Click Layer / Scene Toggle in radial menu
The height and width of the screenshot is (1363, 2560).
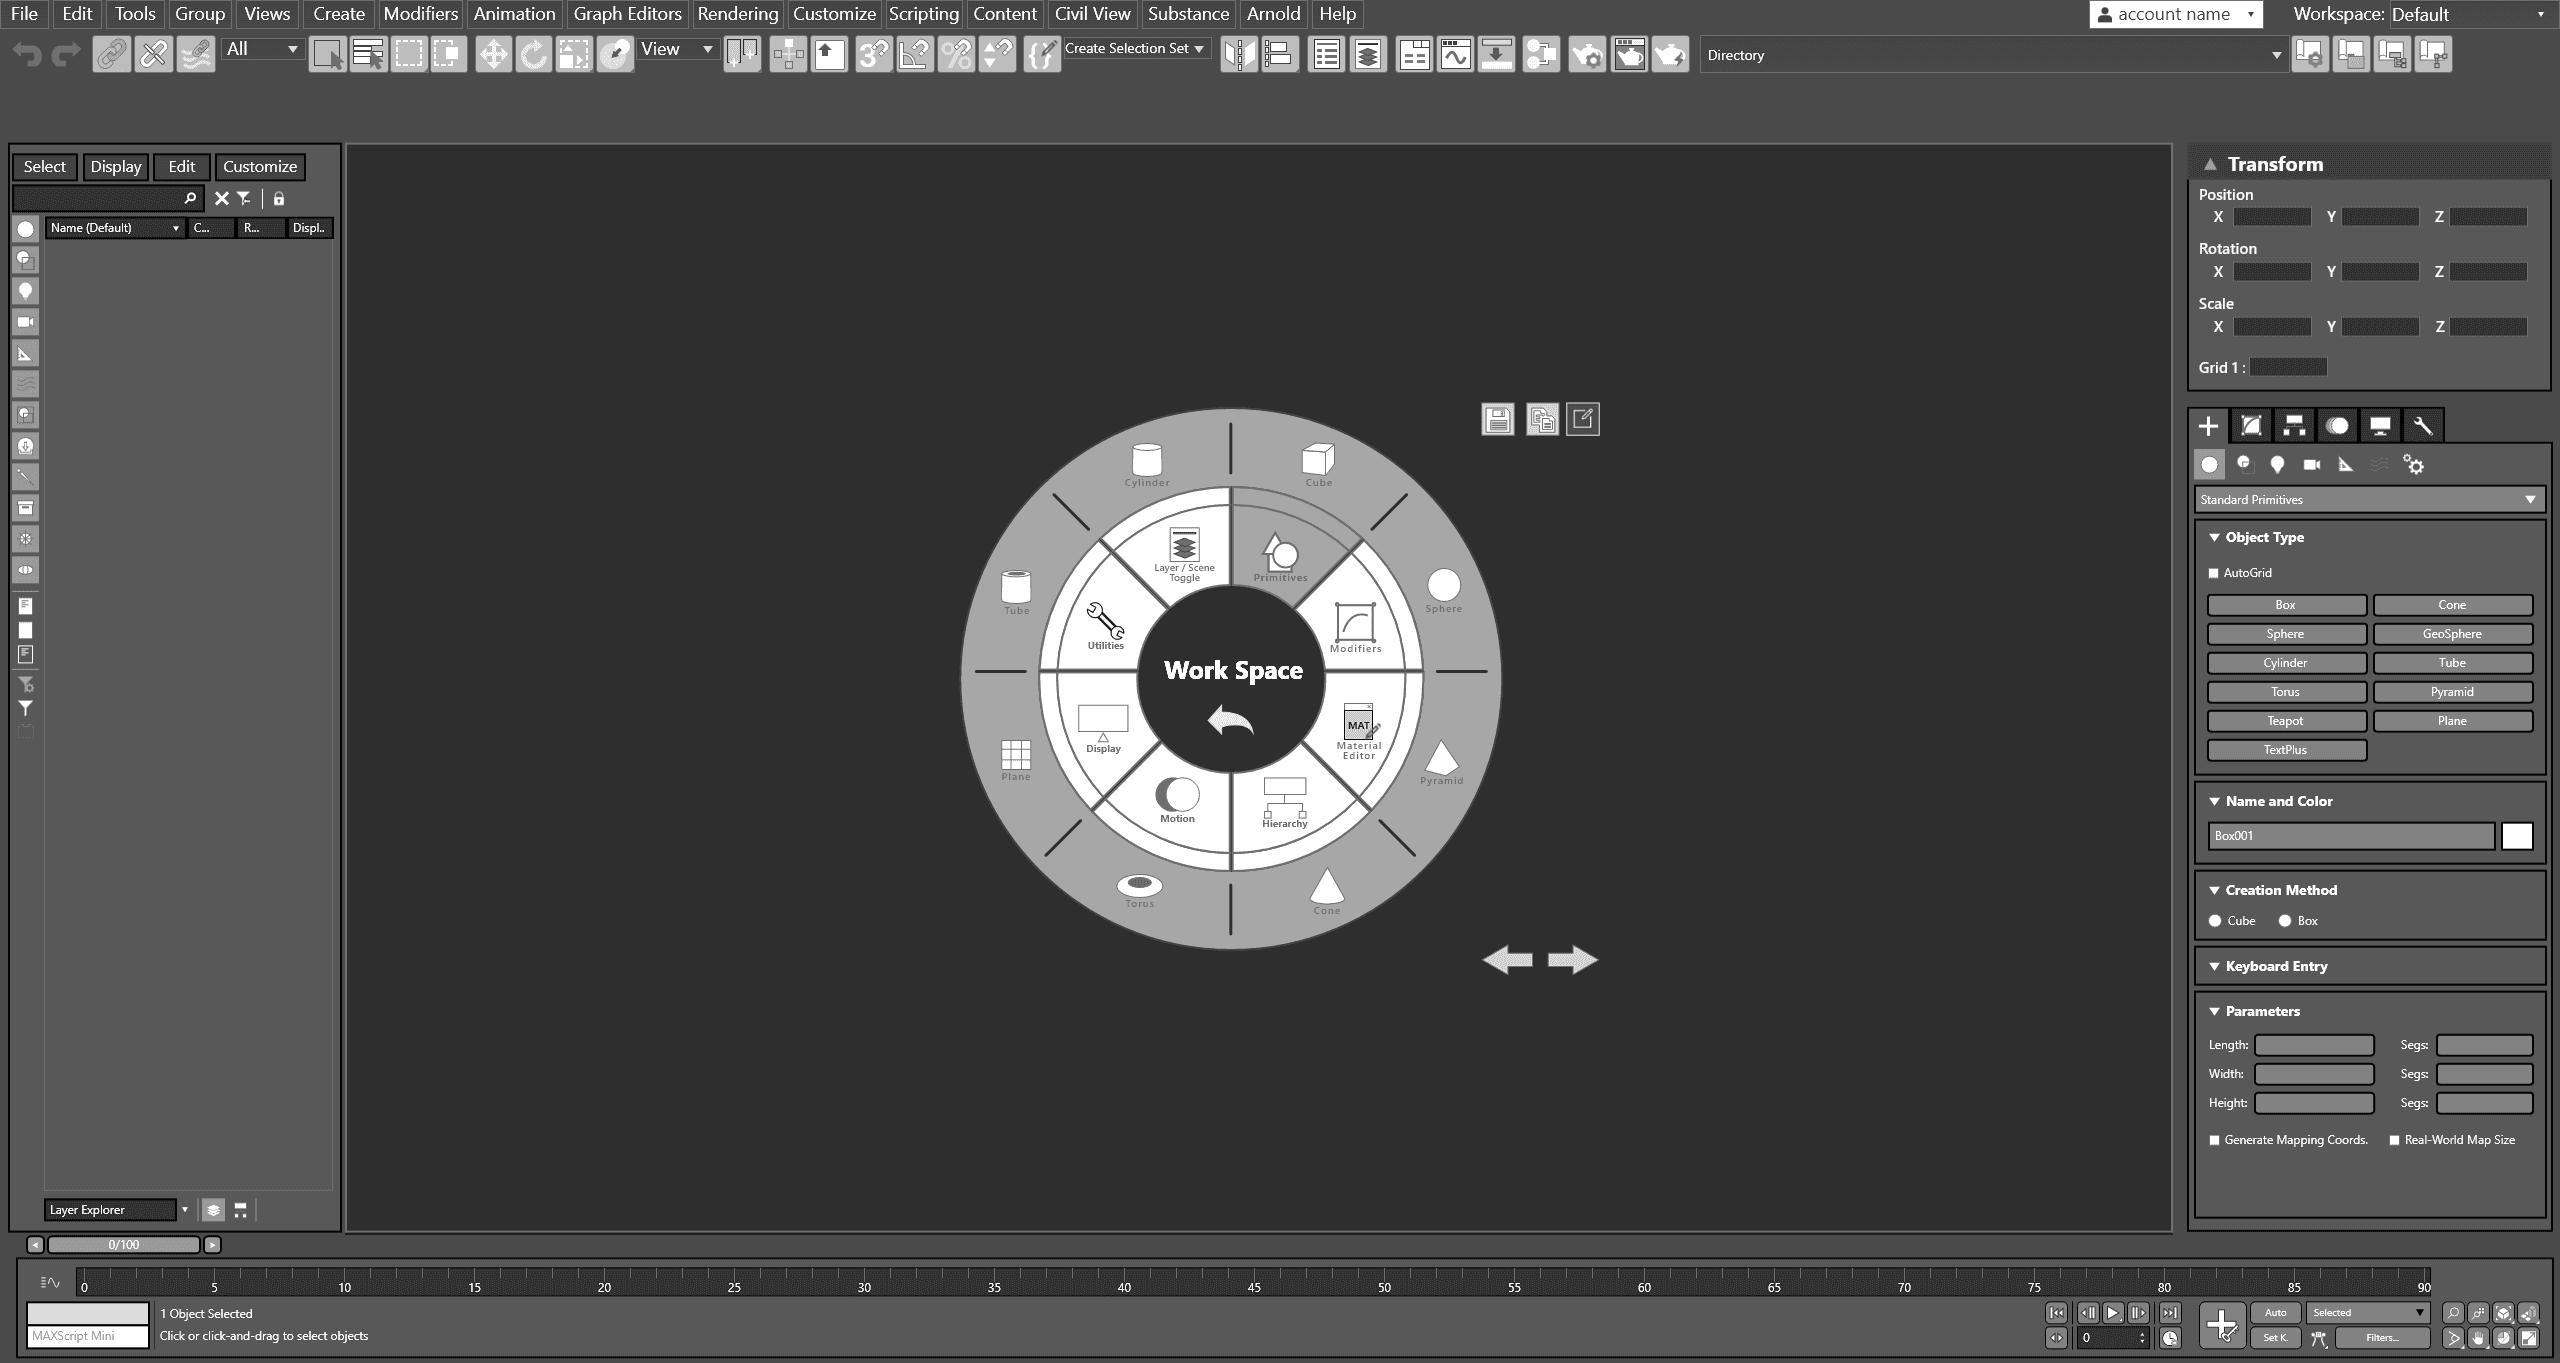pyautogui.click(x=1184, y=554)
